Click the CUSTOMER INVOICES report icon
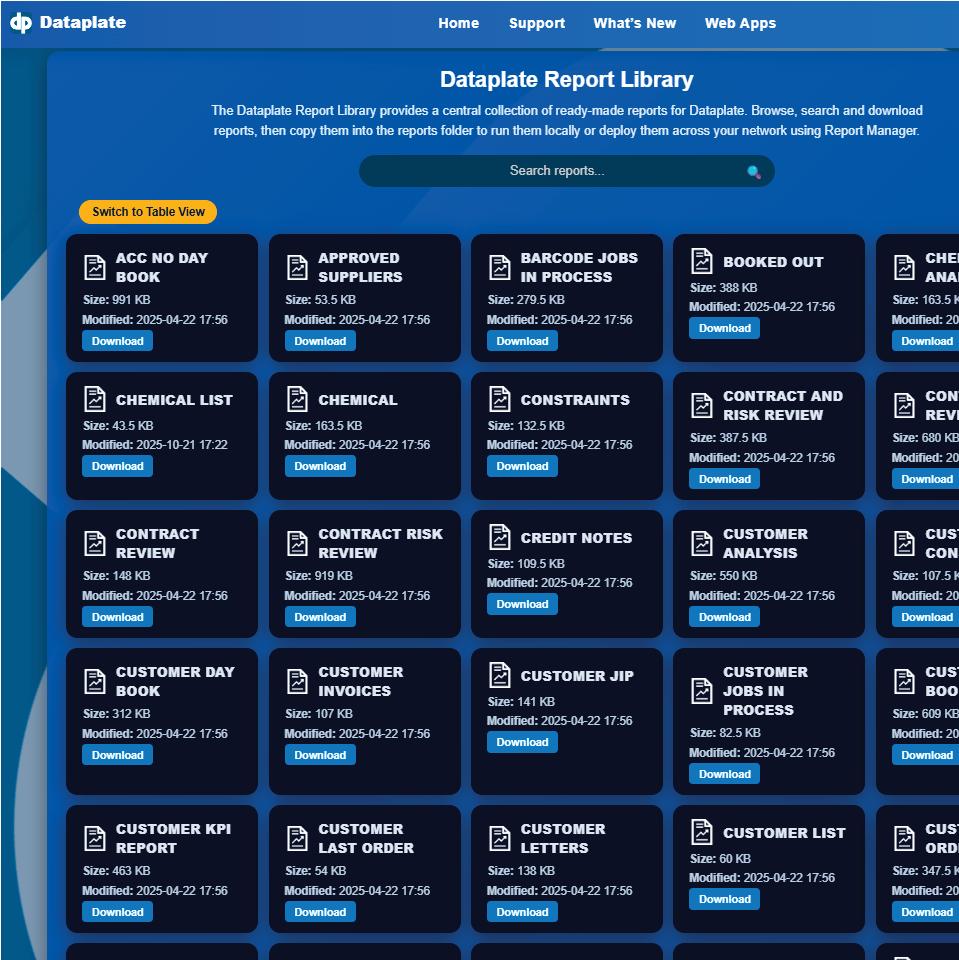The image size is (959, 960). pos(297,681)
